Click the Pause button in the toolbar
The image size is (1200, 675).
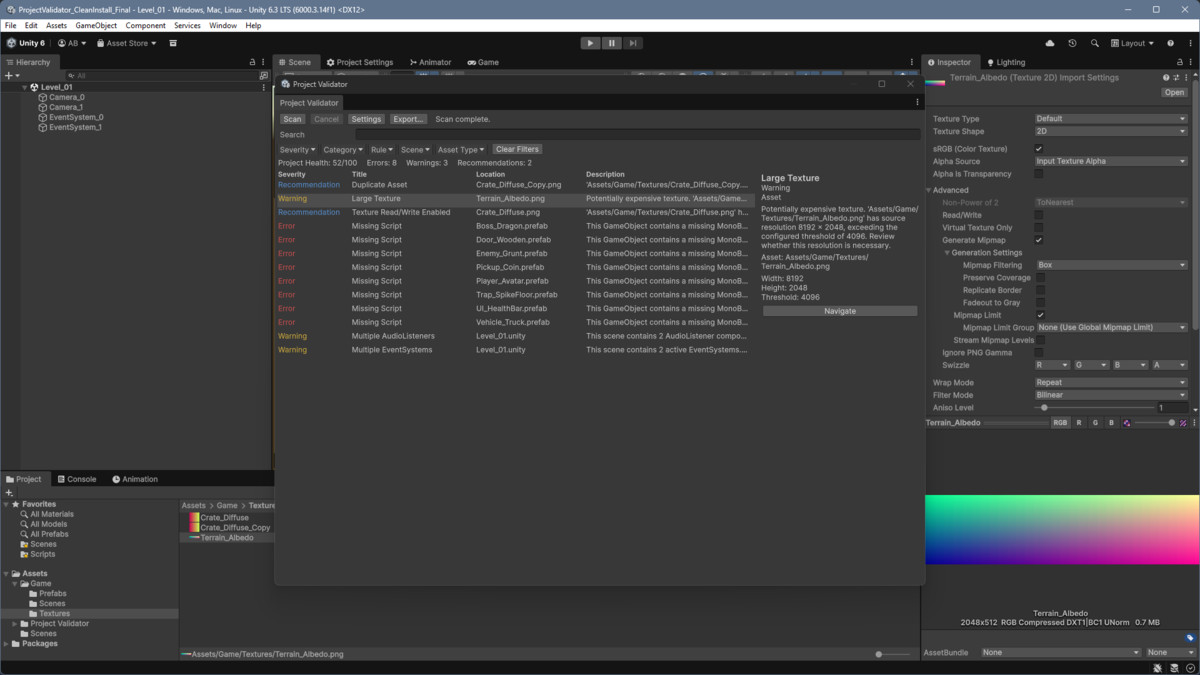click(612, 43)
